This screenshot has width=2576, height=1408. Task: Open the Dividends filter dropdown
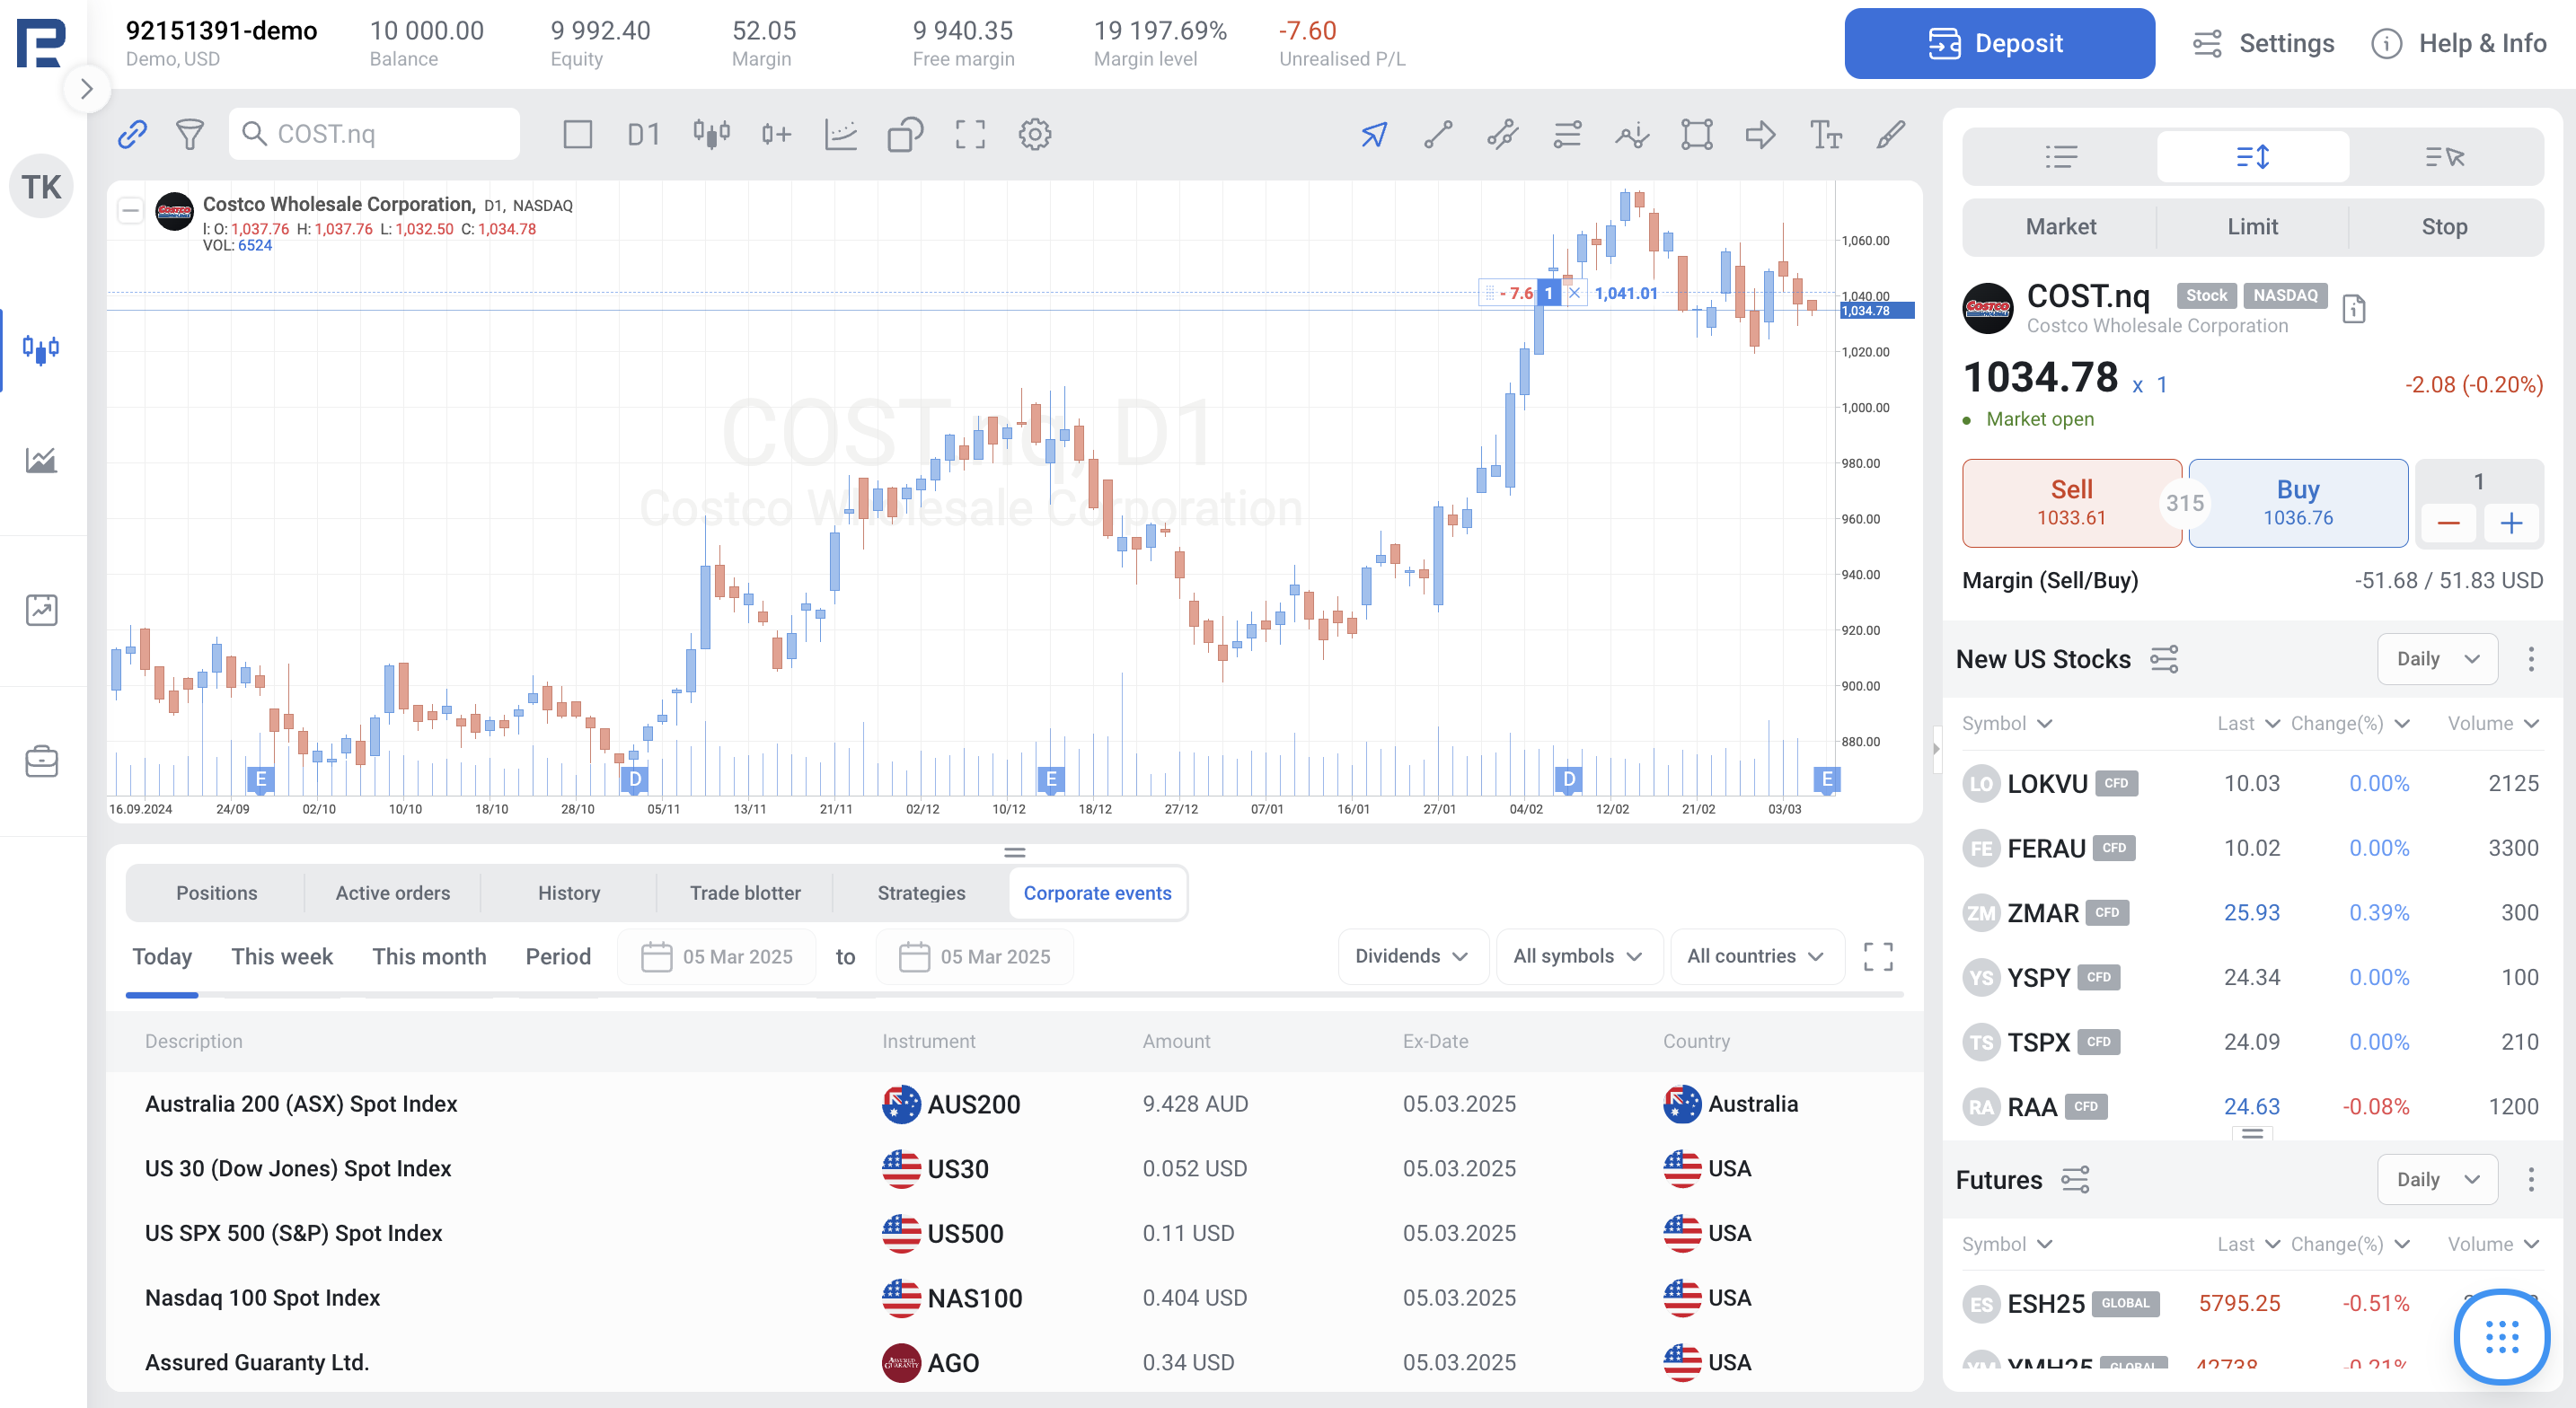[1411, 956]
